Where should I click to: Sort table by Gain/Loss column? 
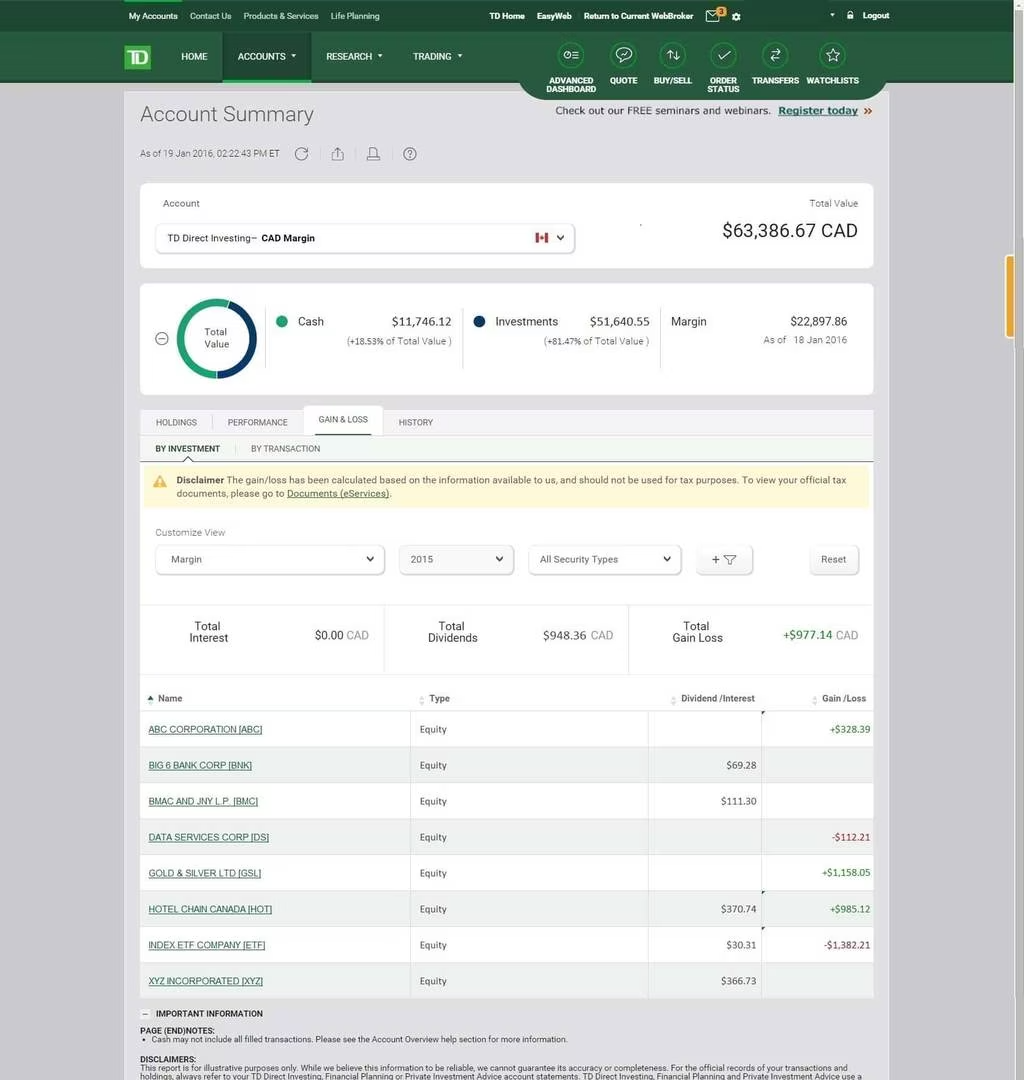839,698
